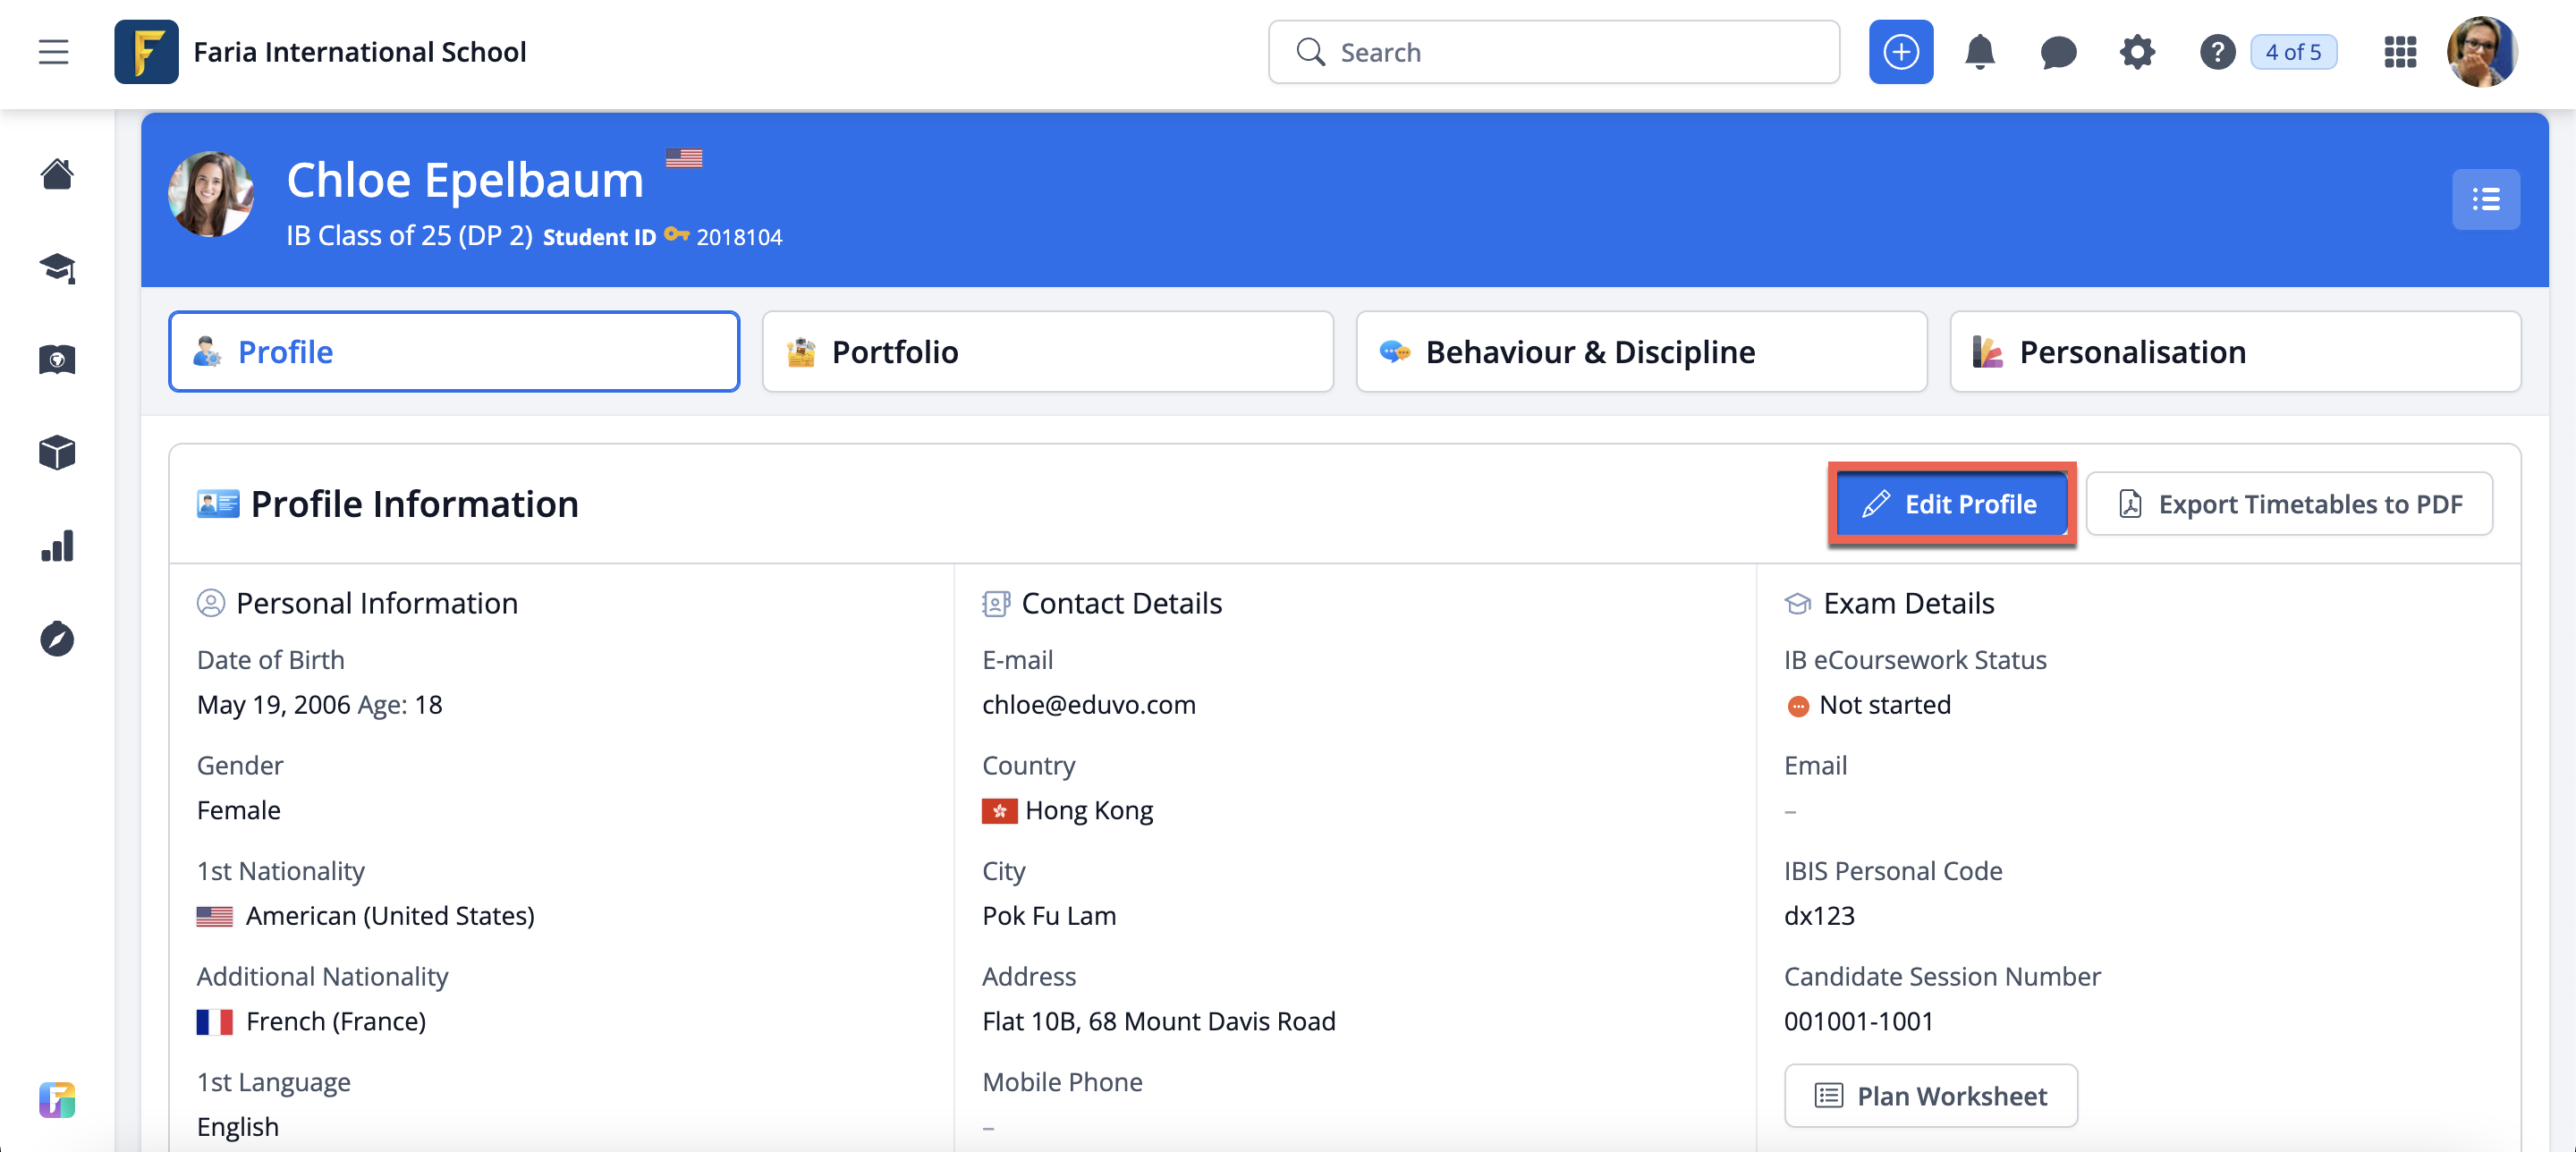Open the Behaviour & Discipline tab
This screenshot has width=2576, height=1152.
coord(1641,352)
